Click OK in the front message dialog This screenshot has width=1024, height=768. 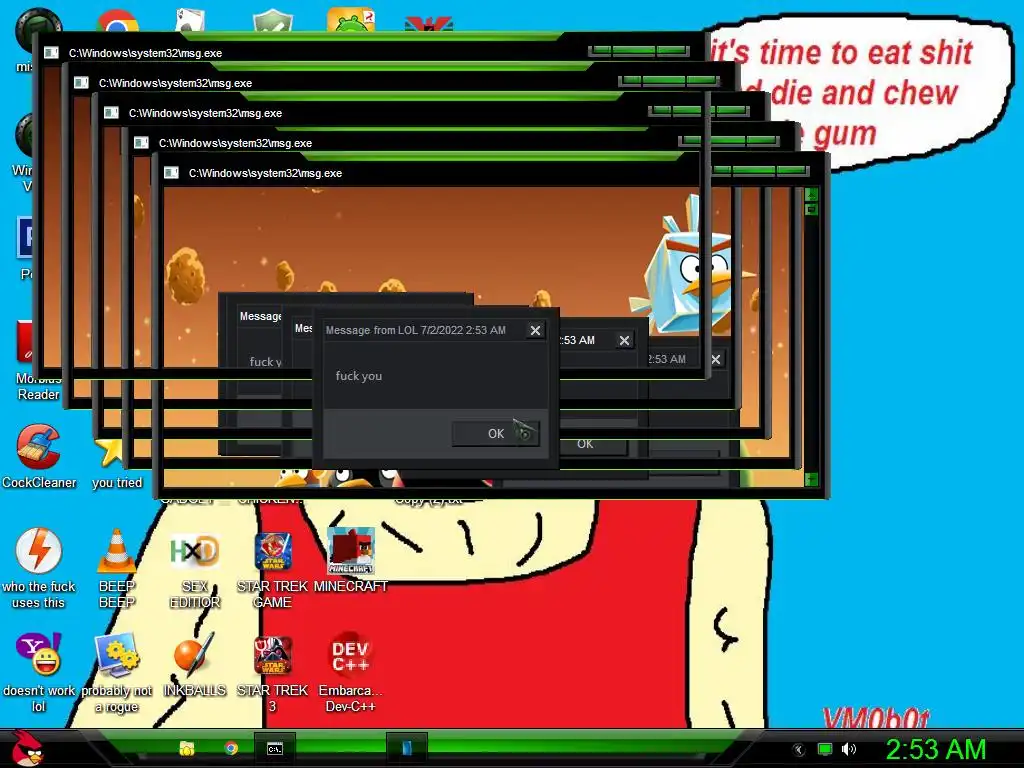[496, 434]
